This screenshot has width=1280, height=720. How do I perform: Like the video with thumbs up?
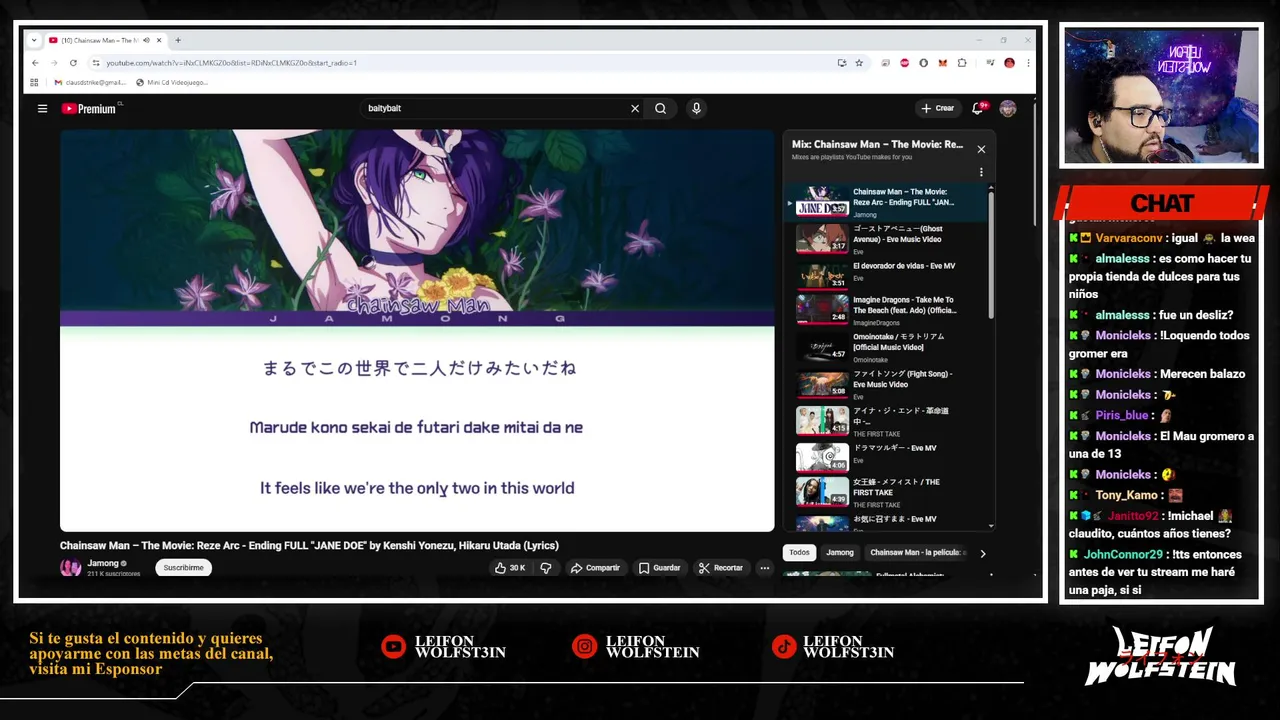(510, 568)
